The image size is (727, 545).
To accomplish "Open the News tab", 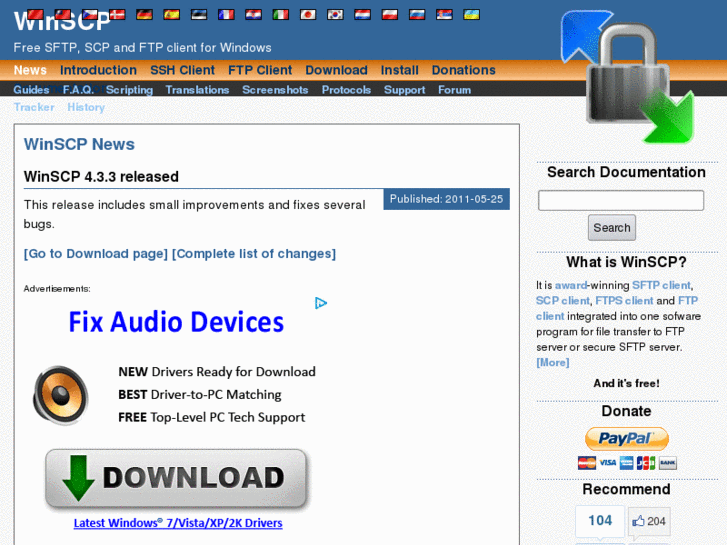I will pos(30,70).
